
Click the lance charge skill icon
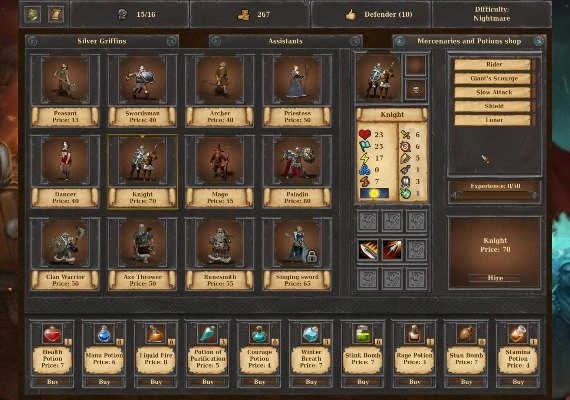[x=392, y=250]
